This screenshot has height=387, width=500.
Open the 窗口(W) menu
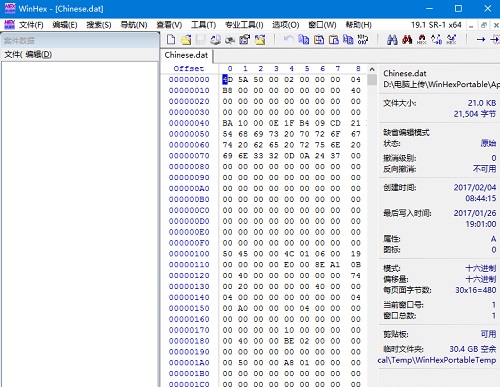(x=322, y=25)
